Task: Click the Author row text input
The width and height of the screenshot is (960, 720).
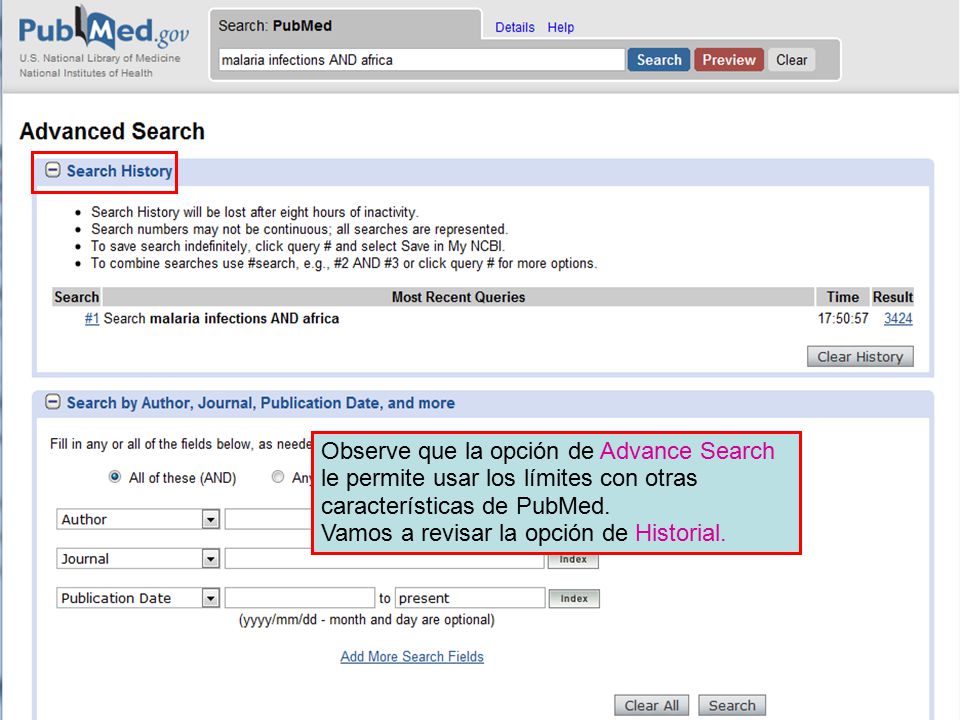Action: 269,519
